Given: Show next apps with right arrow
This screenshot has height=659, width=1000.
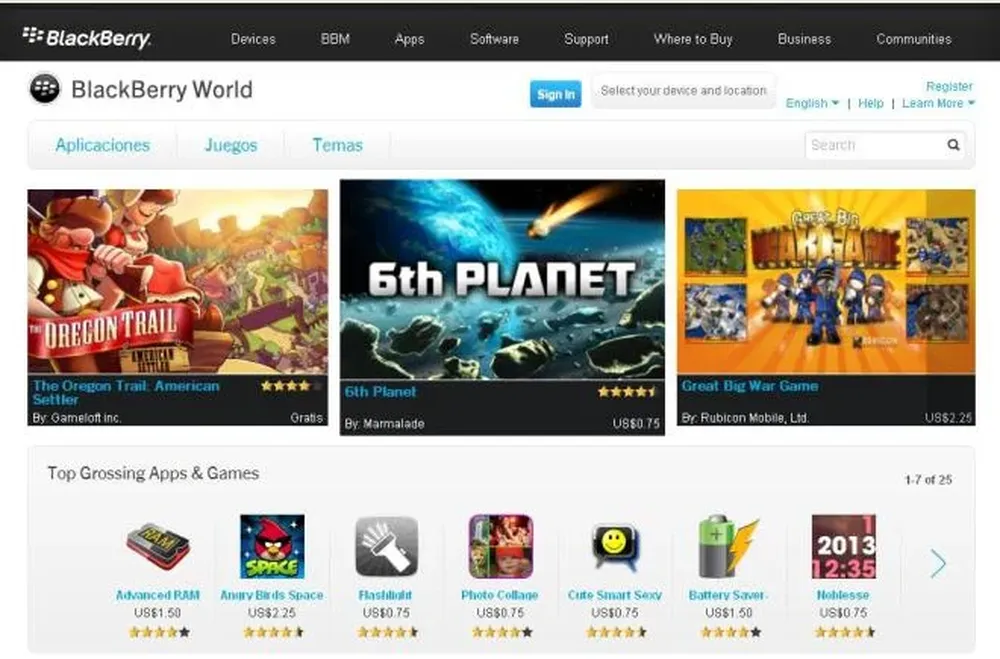Looking at the screenshot, I should (x=938, y=563).
